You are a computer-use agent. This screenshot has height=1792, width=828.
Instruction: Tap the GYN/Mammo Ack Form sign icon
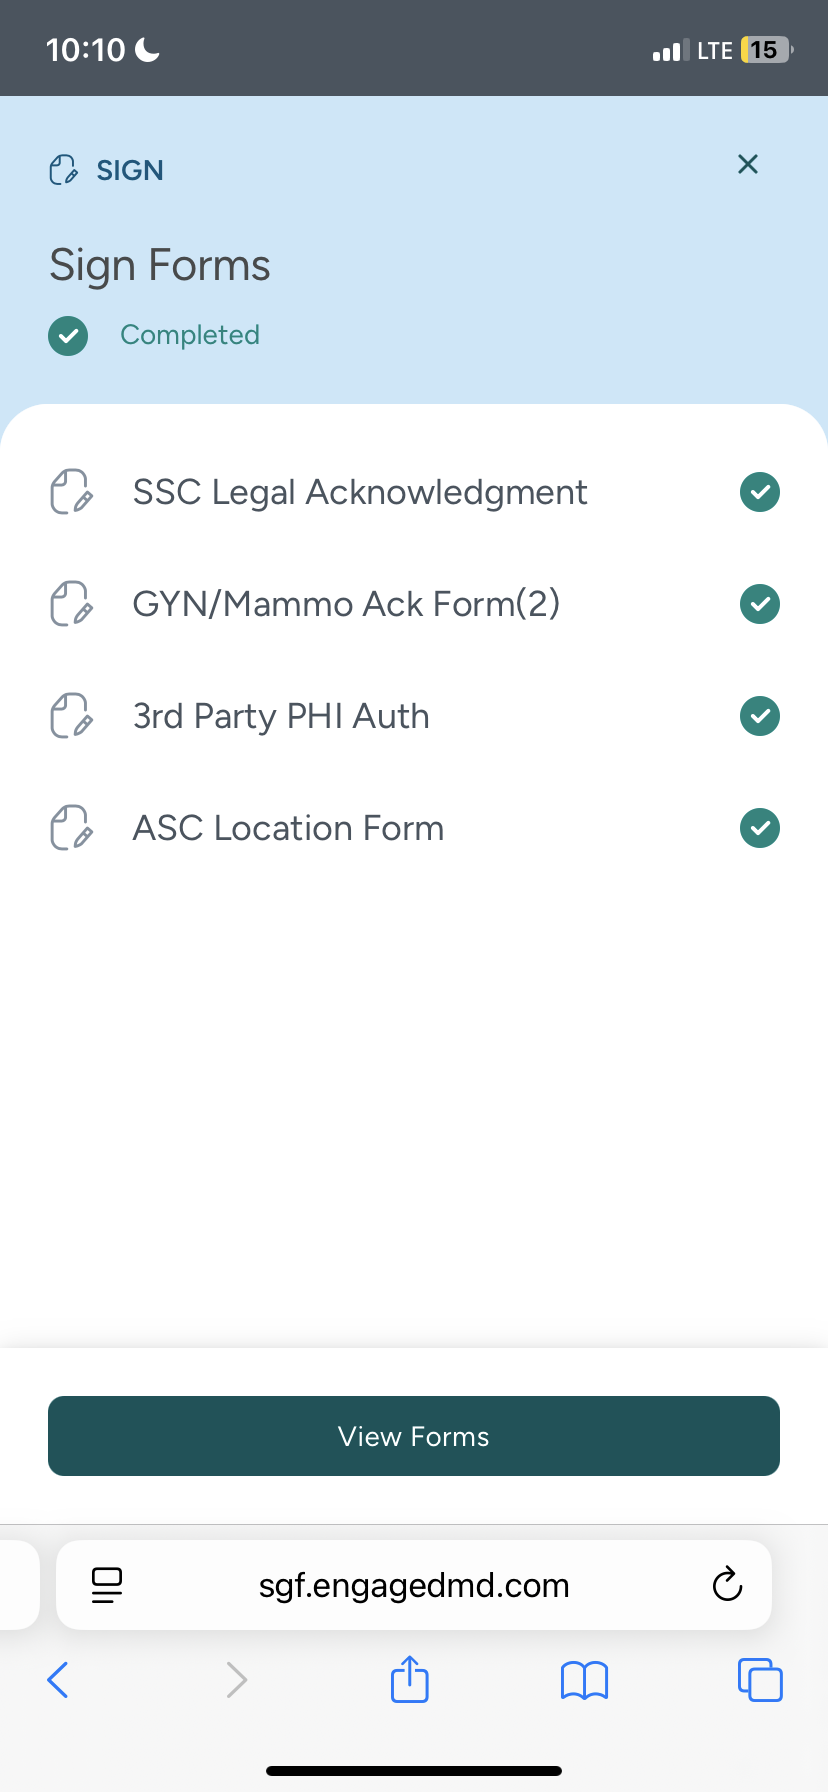click(x=71, y=604)
